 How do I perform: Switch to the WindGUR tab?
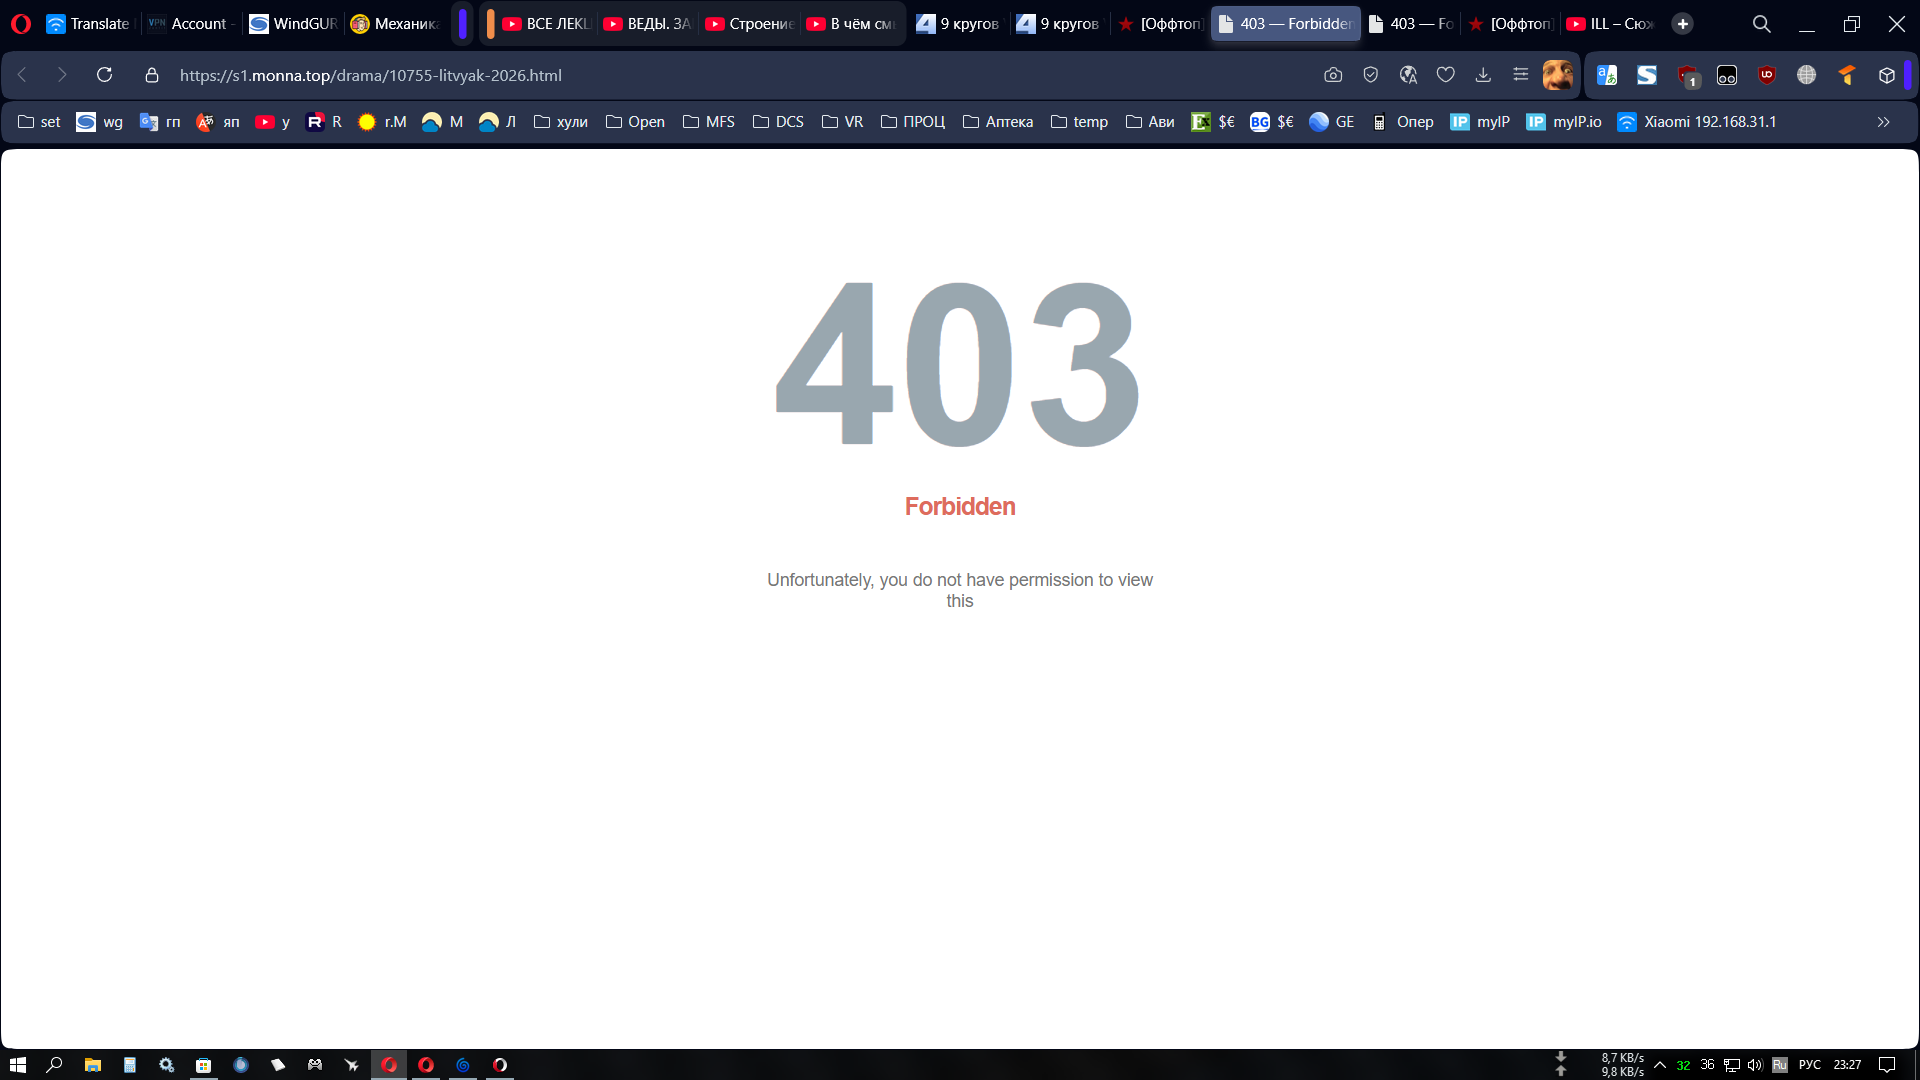pyautogui.click(x=293, y=24)
